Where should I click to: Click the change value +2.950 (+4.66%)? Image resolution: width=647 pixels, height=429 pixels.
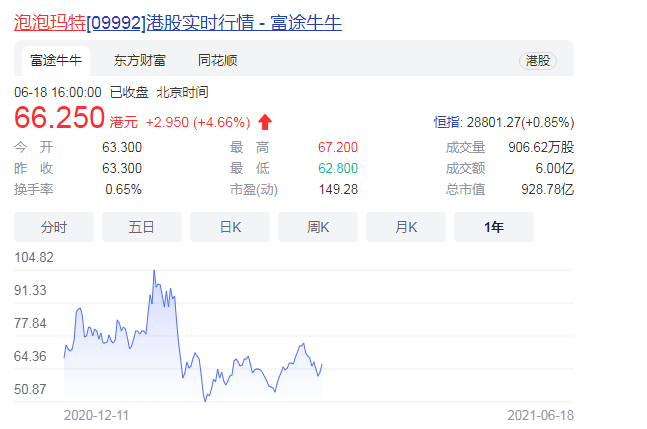coord(198,123)
